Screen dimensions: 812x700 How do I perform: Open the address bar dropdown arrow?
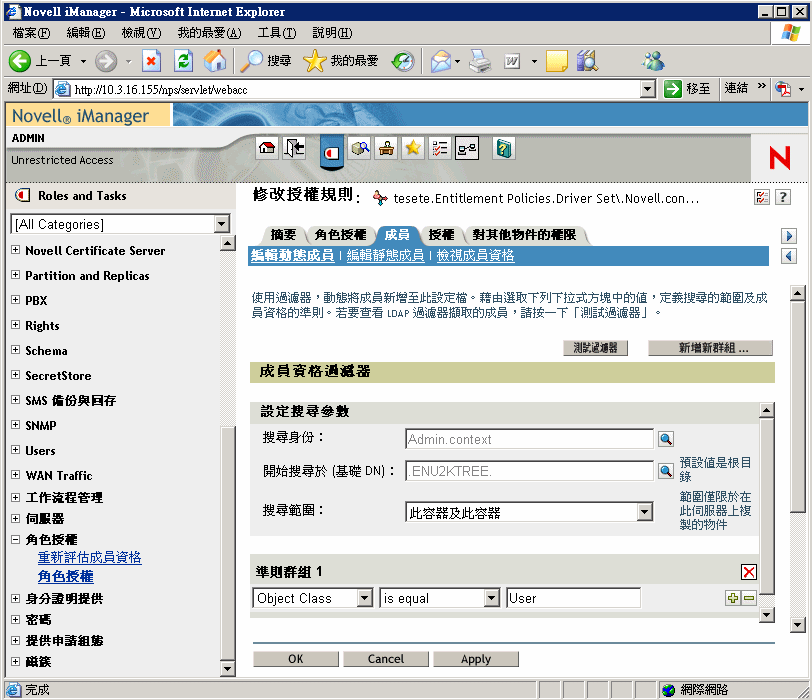coord(647,89)
